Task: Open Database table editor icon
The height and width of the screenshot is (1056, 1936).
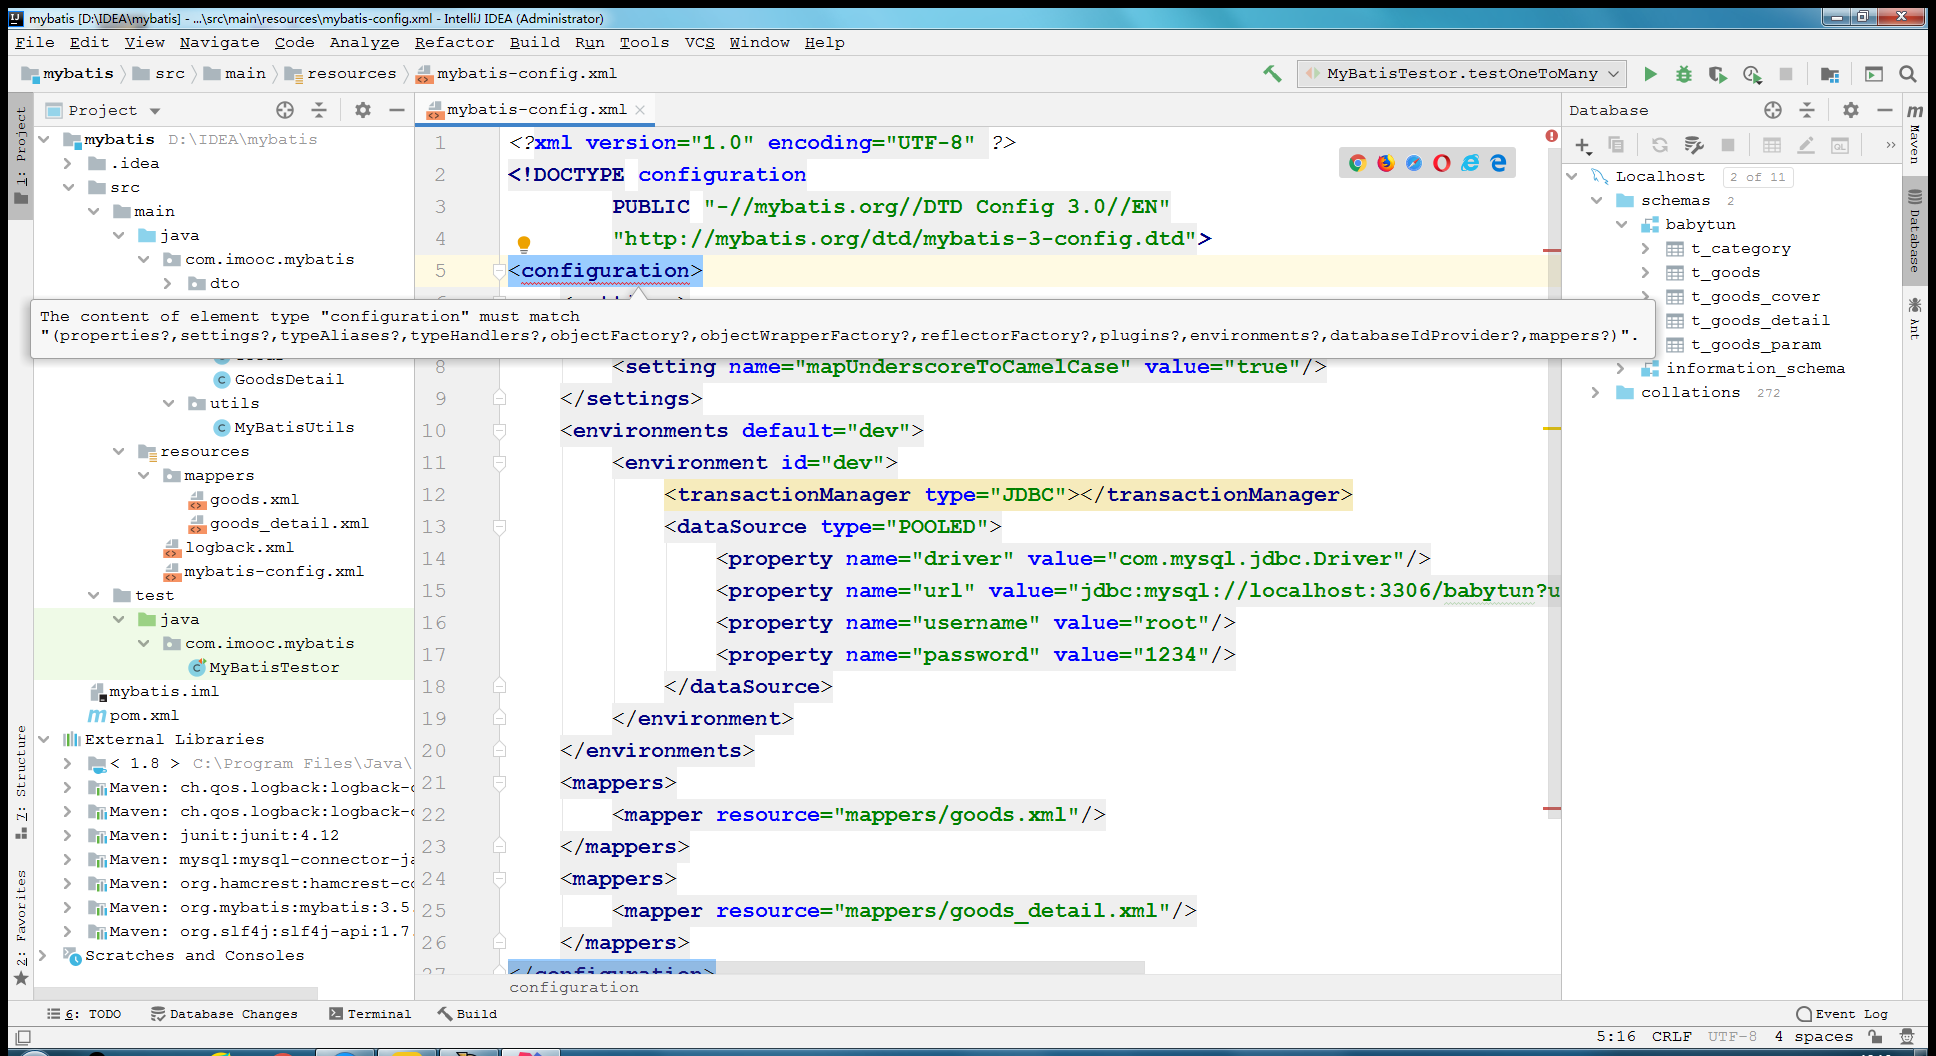Action: point(1772,146)
